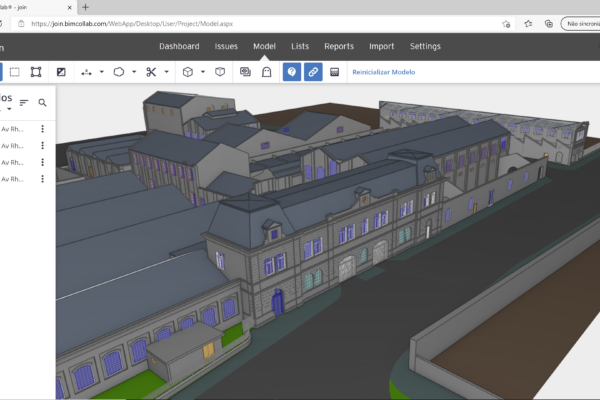Viewport: 600px width, 400px height.
Task: Toggle the blue issue pin button
Action: pos(292,72)
